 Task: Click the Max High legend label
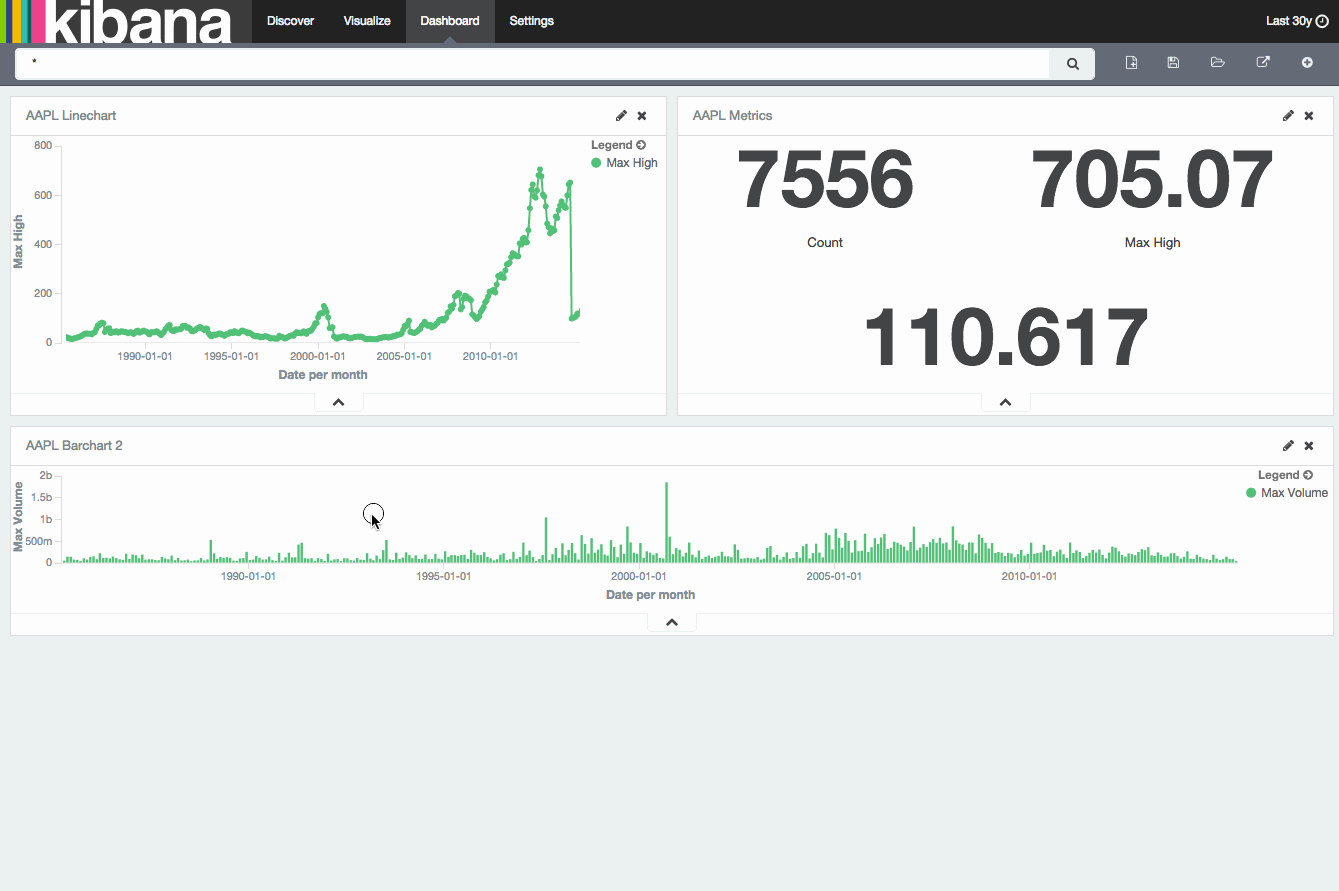coord(632,163)
